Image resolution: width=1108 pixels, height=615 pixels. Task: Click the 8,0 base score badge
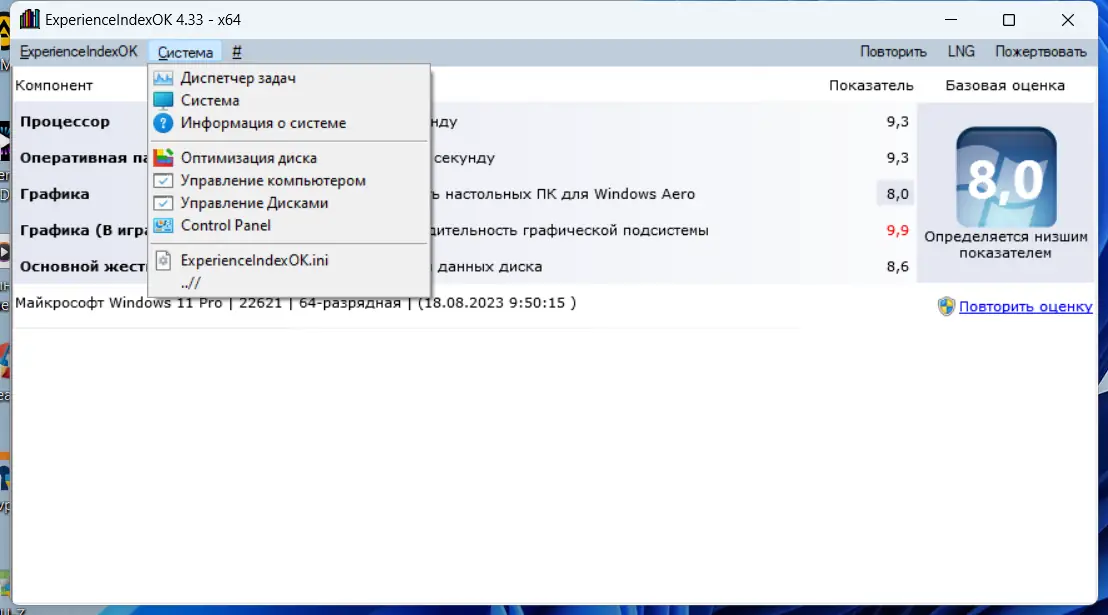[1006, 177]
